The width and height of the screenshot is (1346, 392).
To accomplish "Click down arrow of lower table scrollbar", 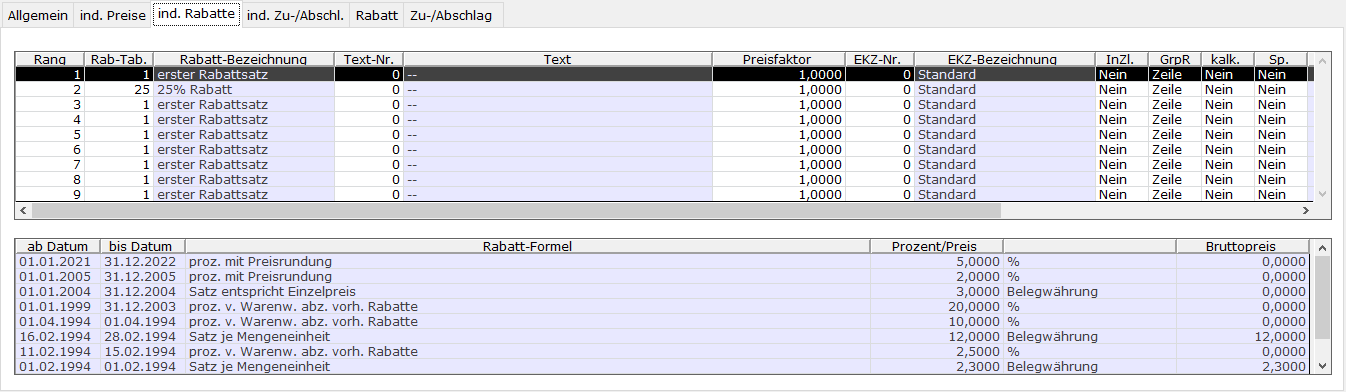I will click(x=1323, y=365).
